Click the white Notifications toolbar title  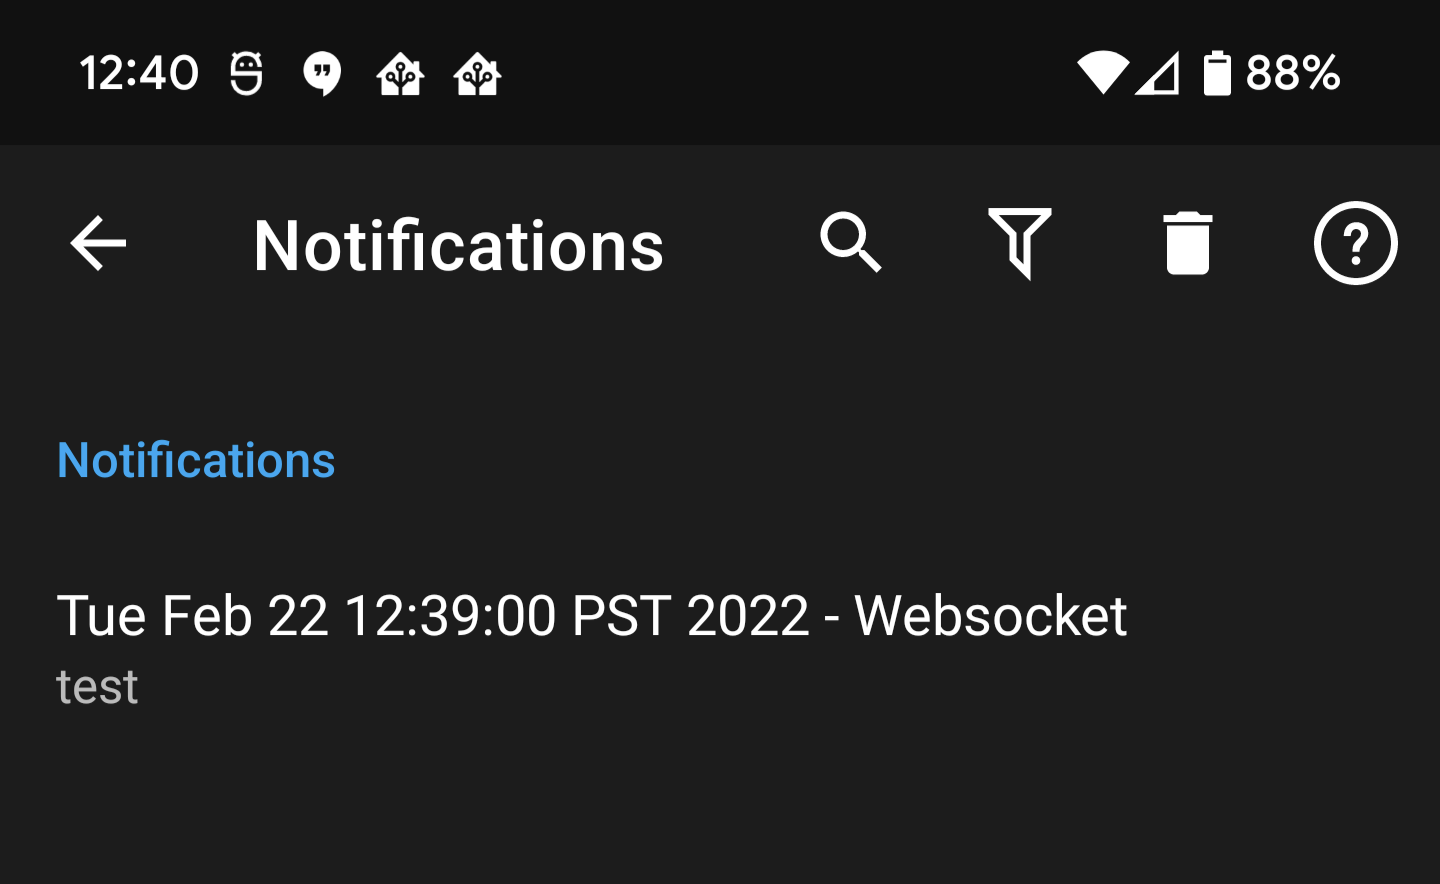click(x=458, y=246)
